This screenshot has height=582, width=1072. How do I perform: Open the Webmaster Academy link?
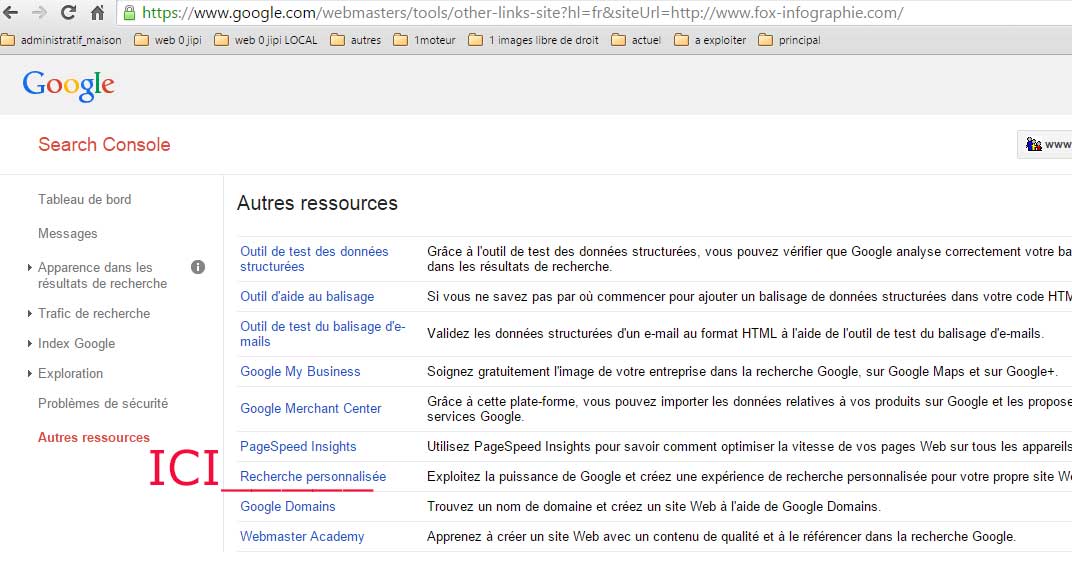[x=302, y=537]
